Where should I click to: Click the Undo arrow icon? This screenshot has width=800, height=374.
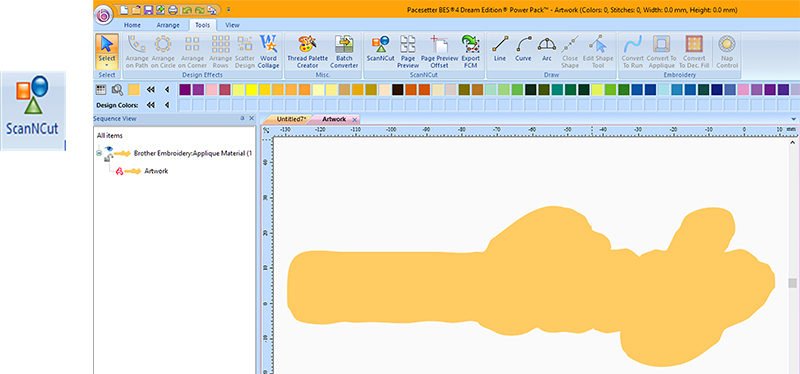tap(187, 10)
